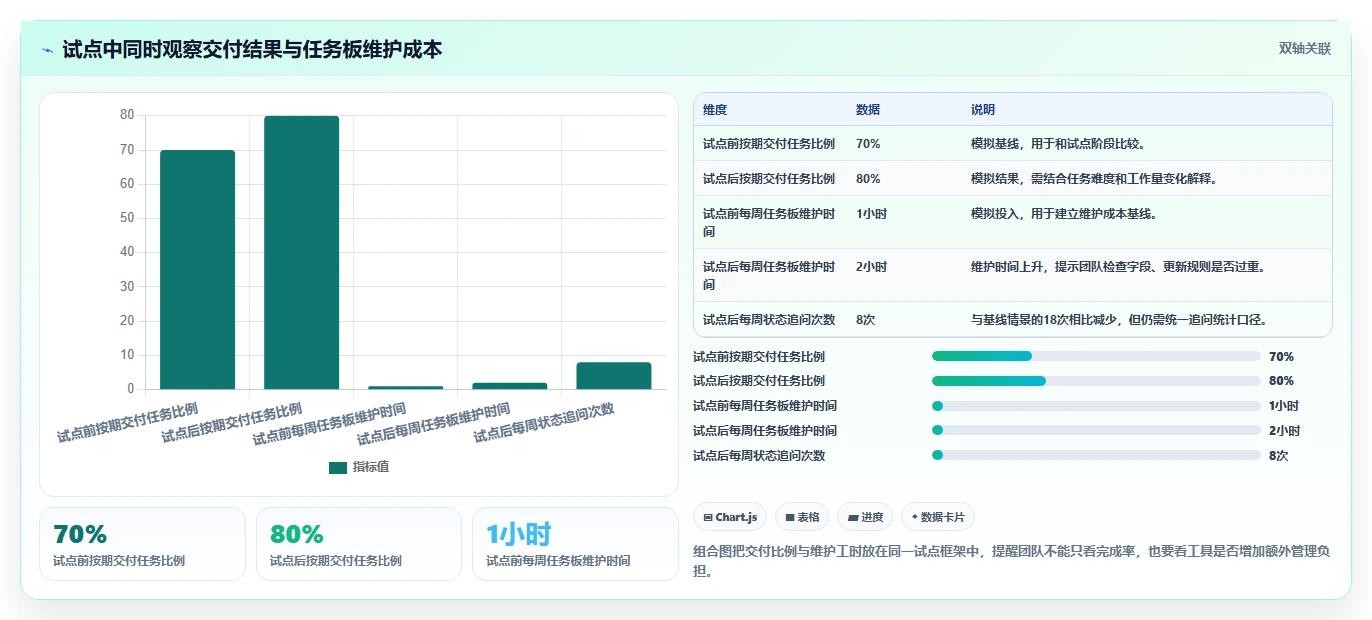Image resolution: width=1372 pixels, height=620 pixels.
Task: Click the 80% progress bar
Action: 1096,381
